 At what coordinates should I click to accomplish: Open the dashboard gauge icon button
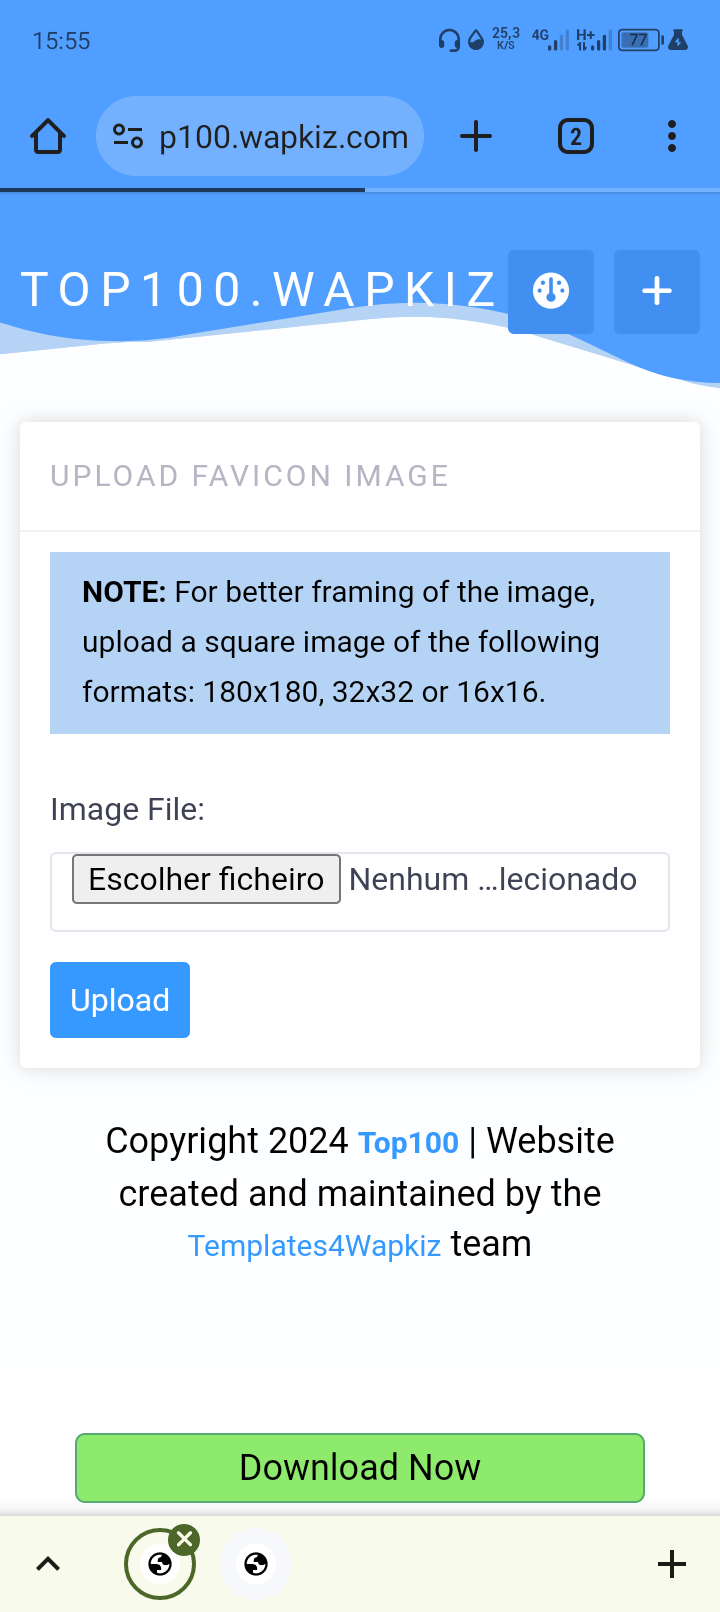[551, 291]
